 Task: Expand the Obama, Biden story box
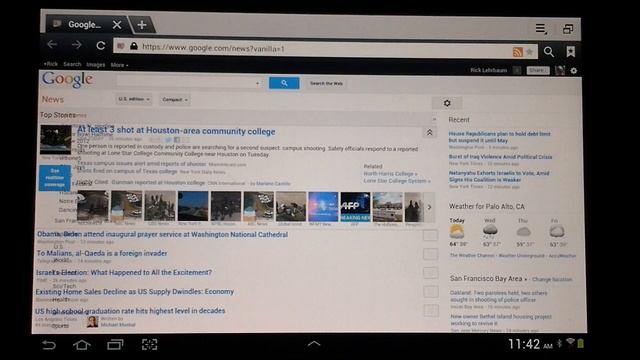(x=430, y=236)
